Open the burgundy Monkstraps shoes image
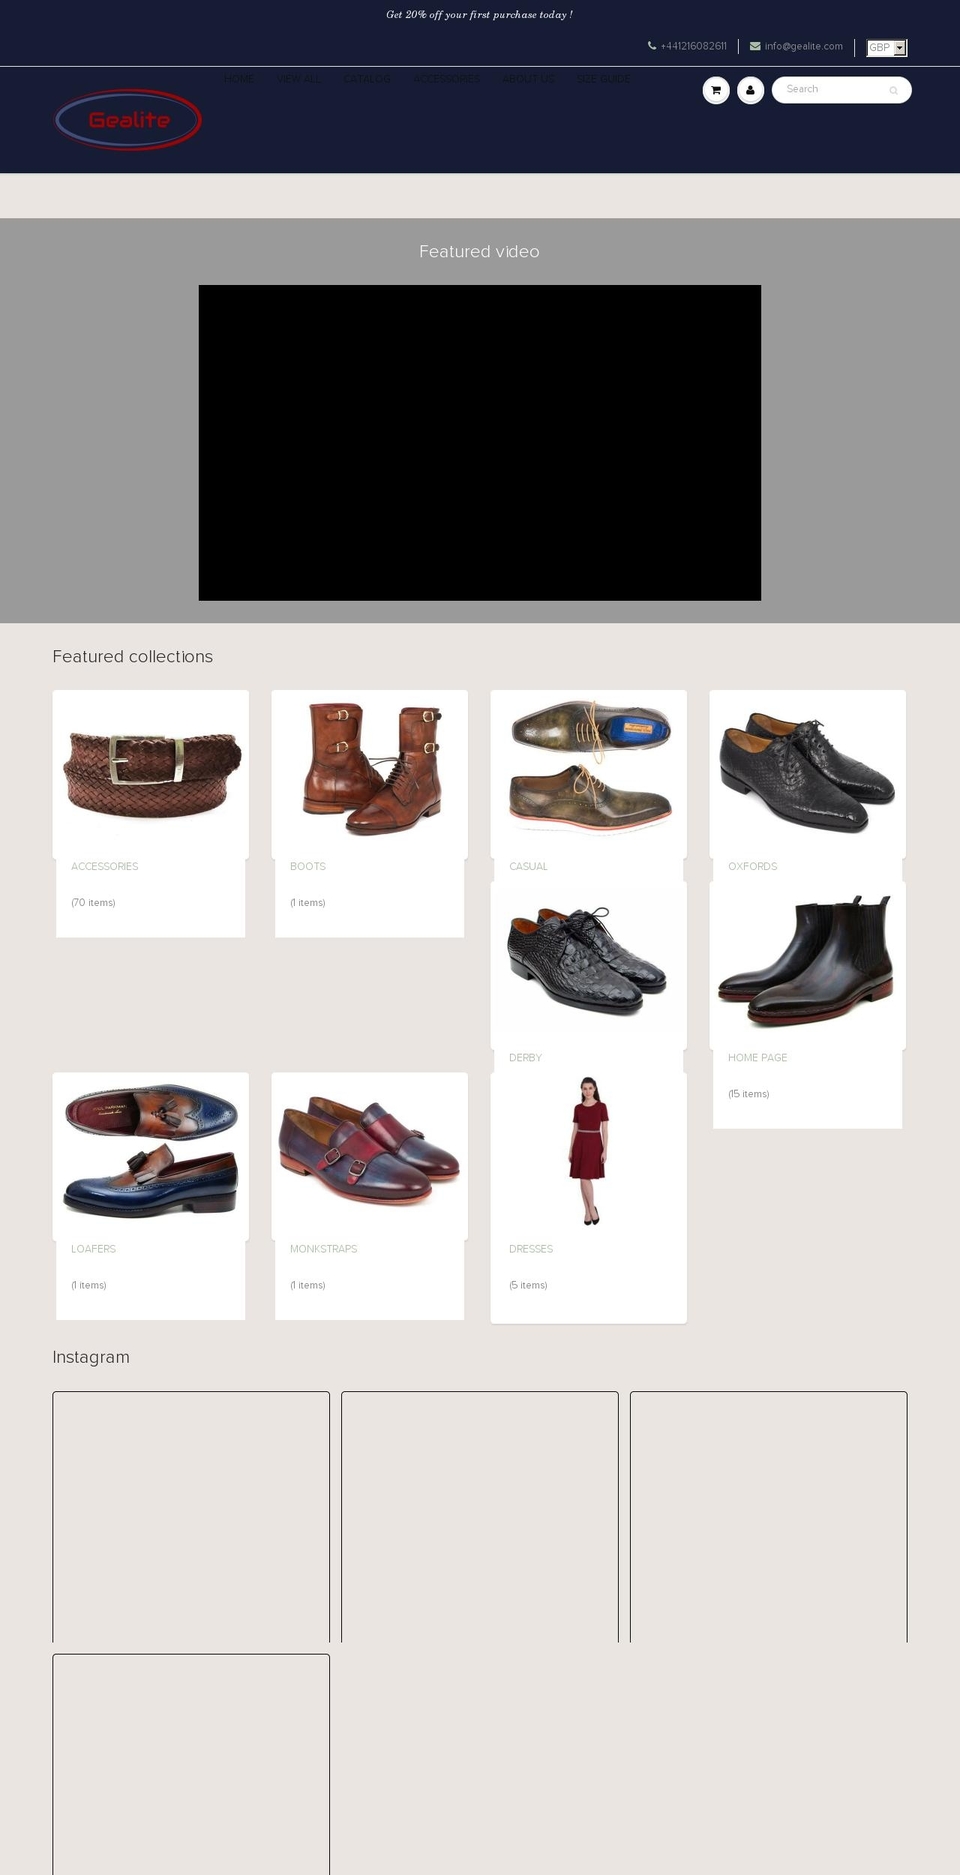Viewport: 960px width, 1875px height. pyautogui.click(x=370, y=1156)
